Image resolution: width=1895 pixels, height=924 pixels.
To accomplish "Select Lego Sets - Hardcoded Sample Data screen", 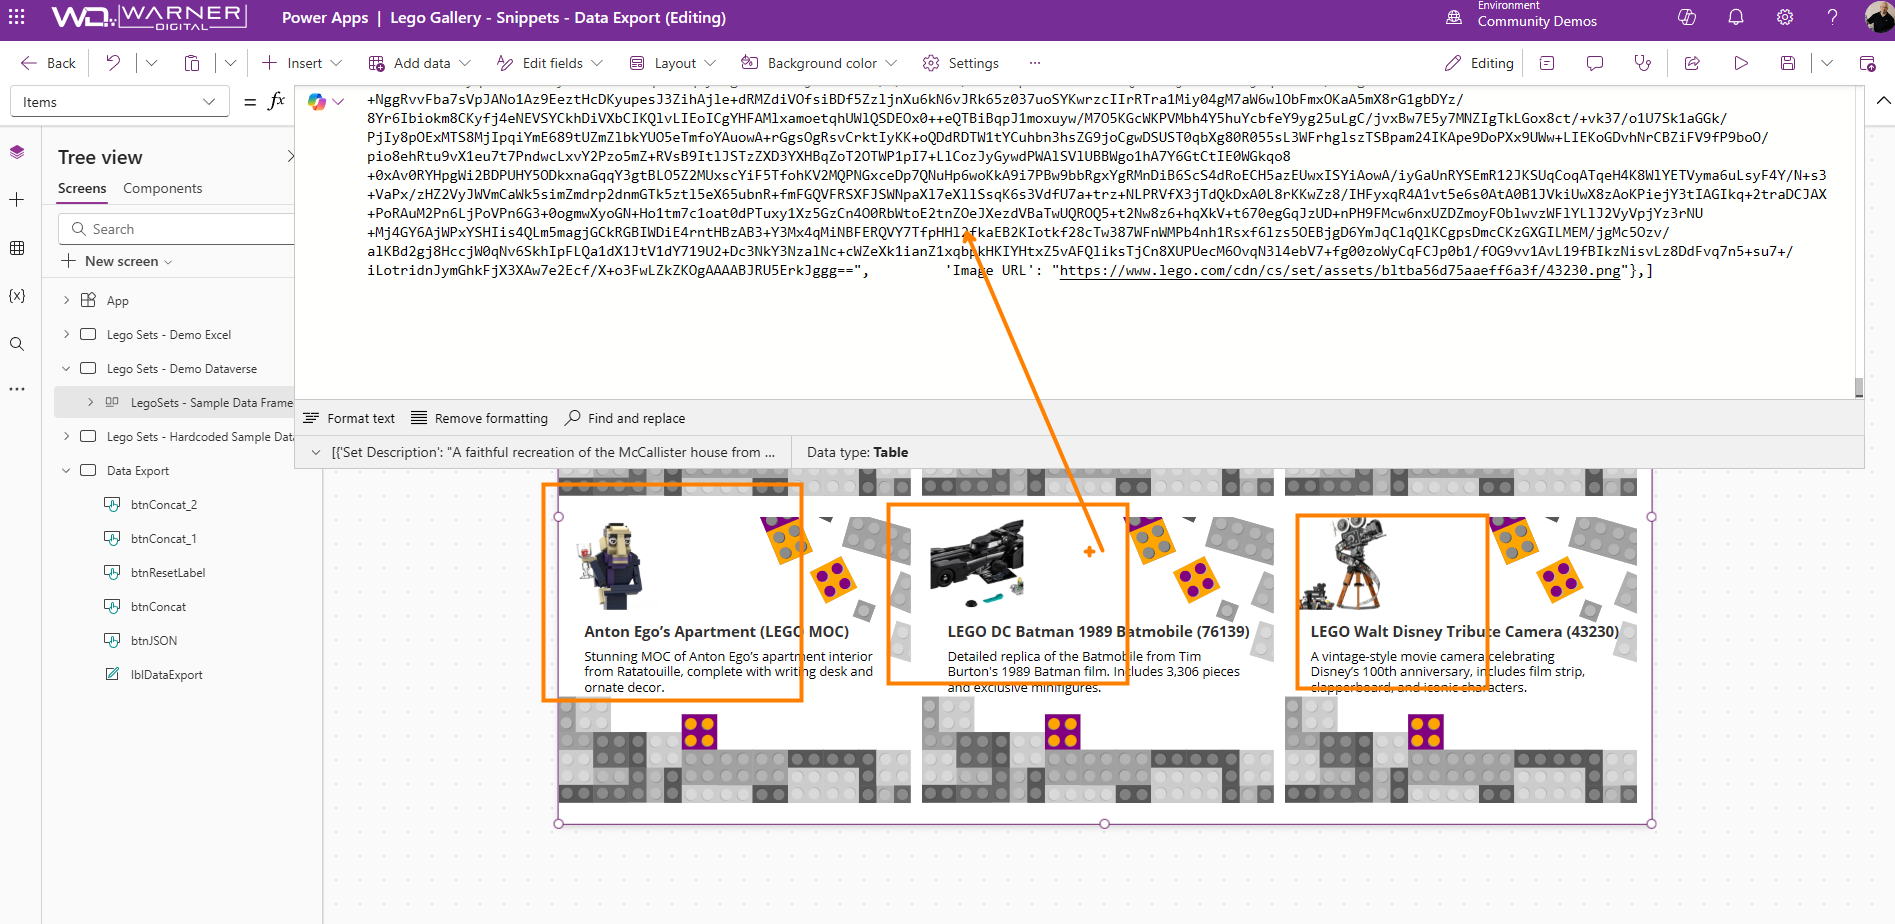I will [x=200, y=436].
